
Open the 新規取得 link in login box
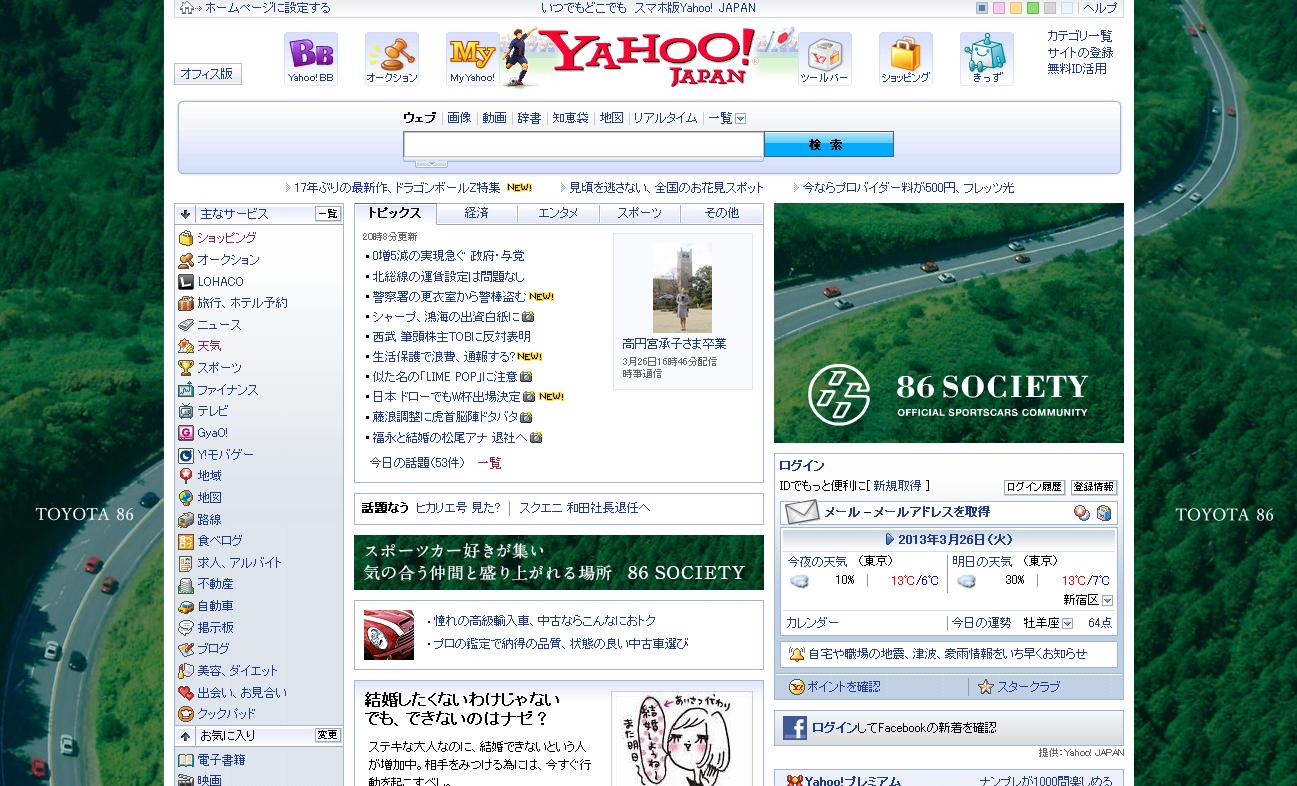point(897,486)
